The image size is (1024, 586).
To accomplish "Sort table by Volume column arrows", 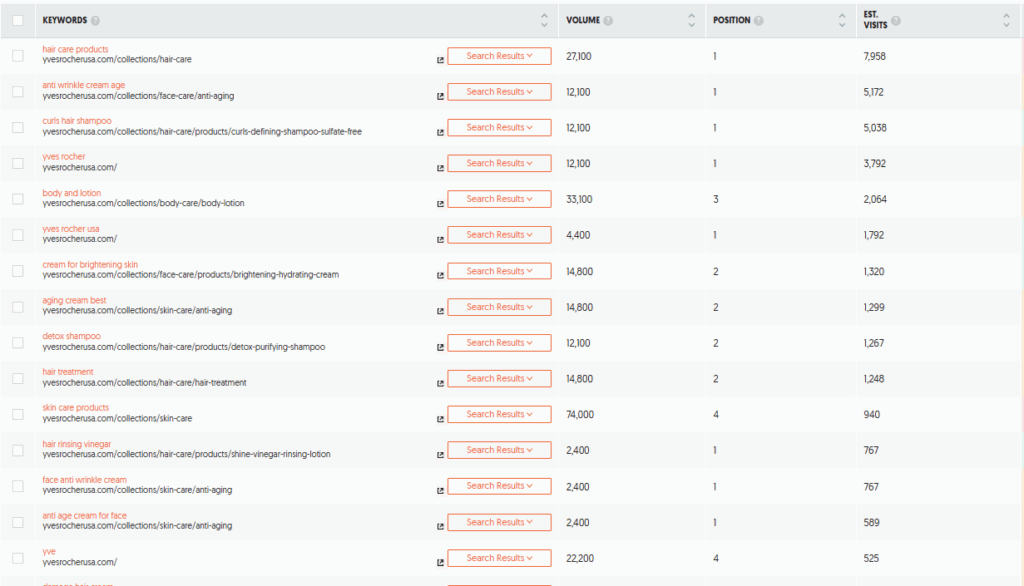I will (x=692, y=20).
